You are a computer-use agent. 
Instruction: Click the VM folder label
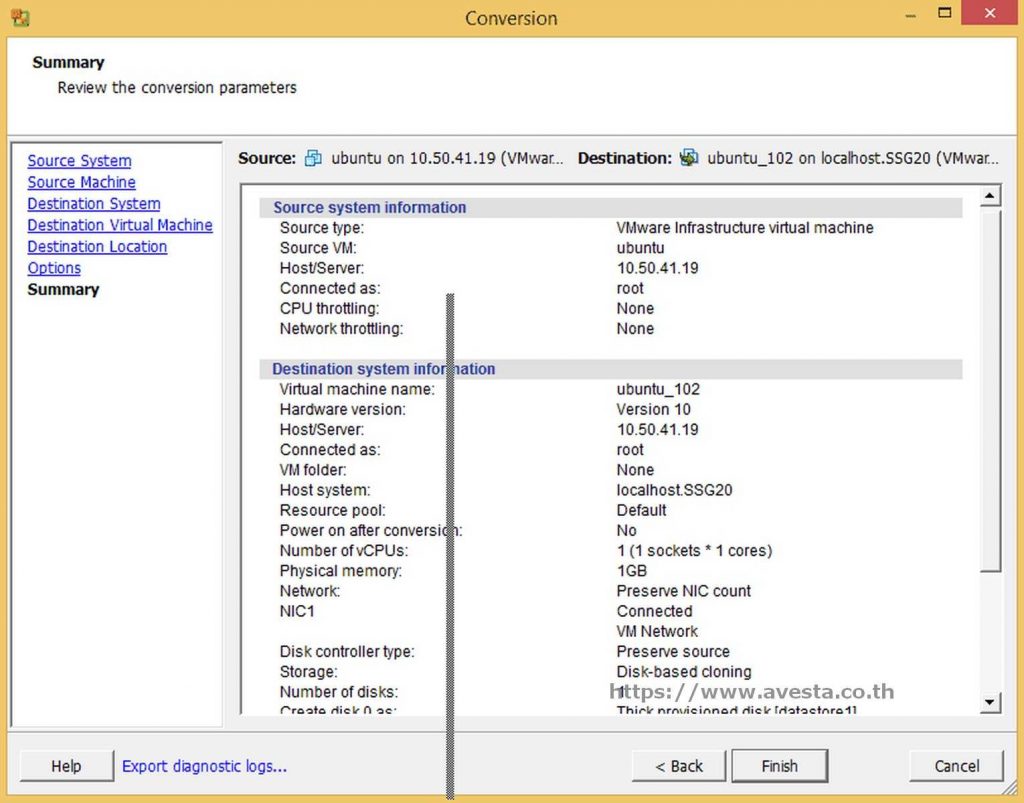point(313,470)
